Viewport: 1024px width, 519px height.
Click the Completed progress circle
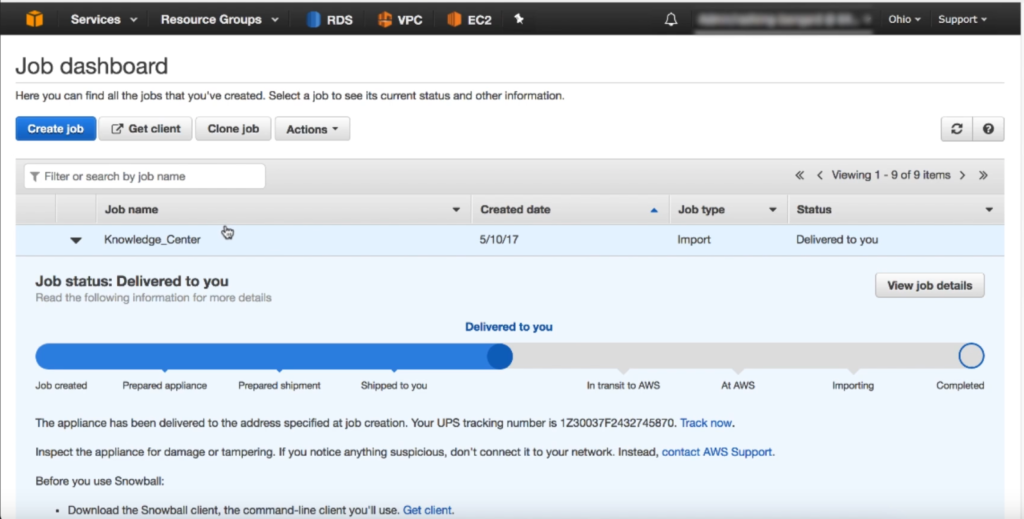971,356
